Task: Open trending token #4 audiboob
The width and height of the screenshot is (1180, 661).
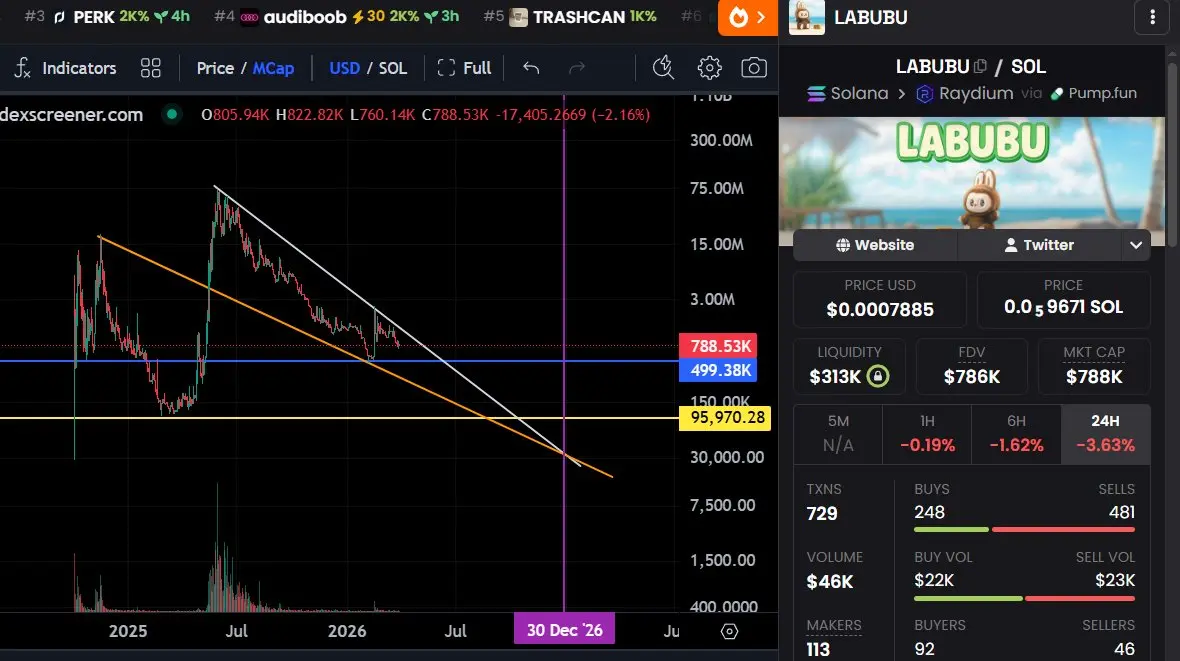Action: click(x=336, y=17)
